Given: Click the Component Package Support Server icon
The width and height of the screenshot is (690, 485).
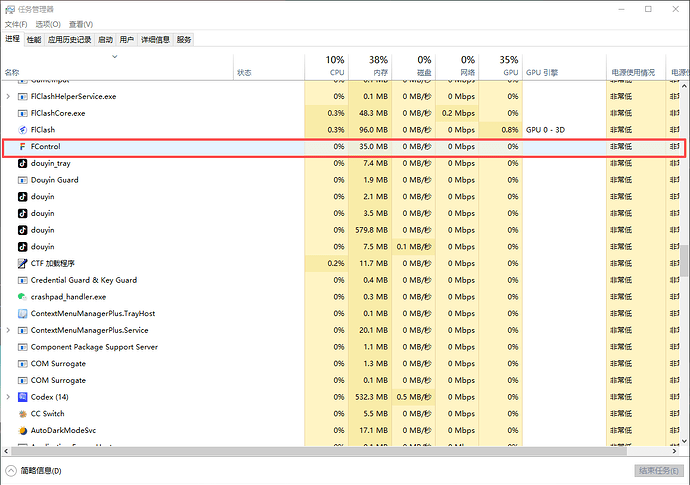Looking at the screenshot, I should tap(22, 347).
